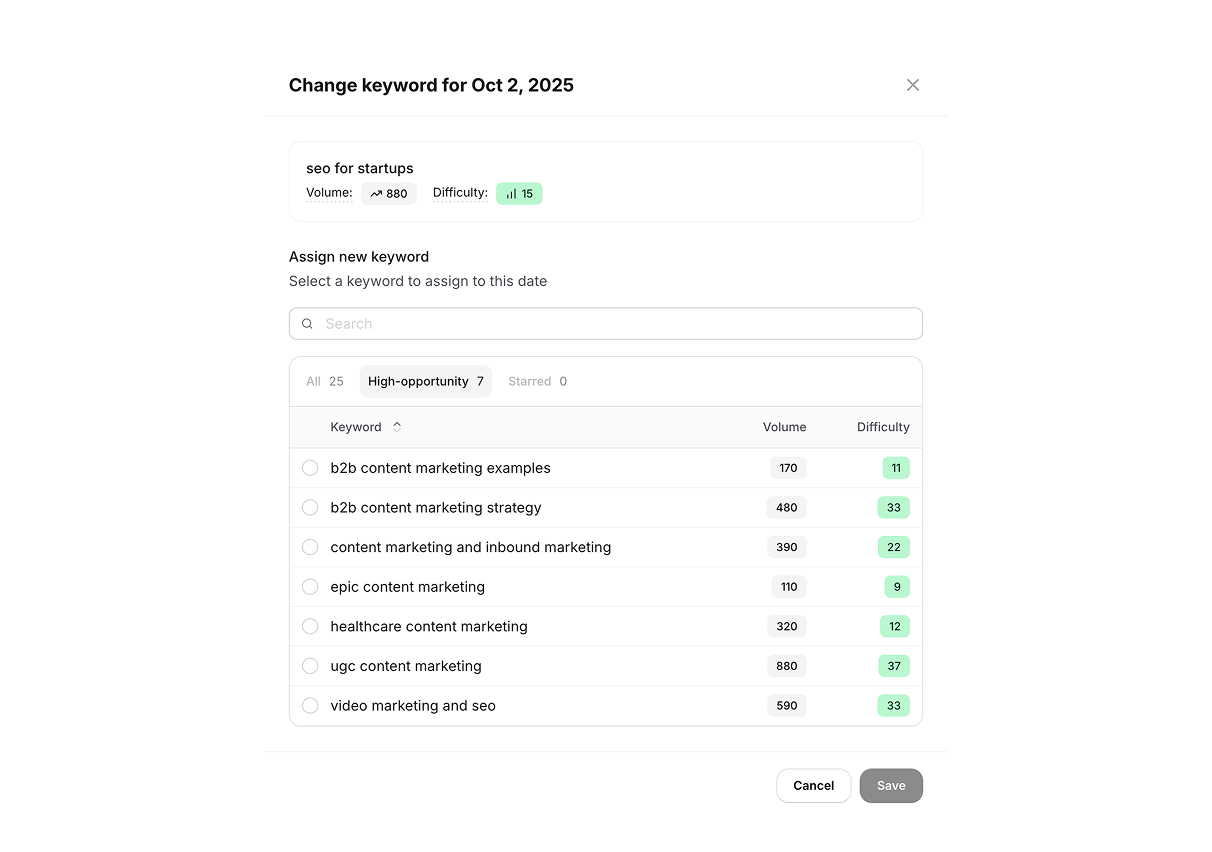Click the volume trend arrow icon
This screenshot has width=1212, height=852.
(376, 194)
